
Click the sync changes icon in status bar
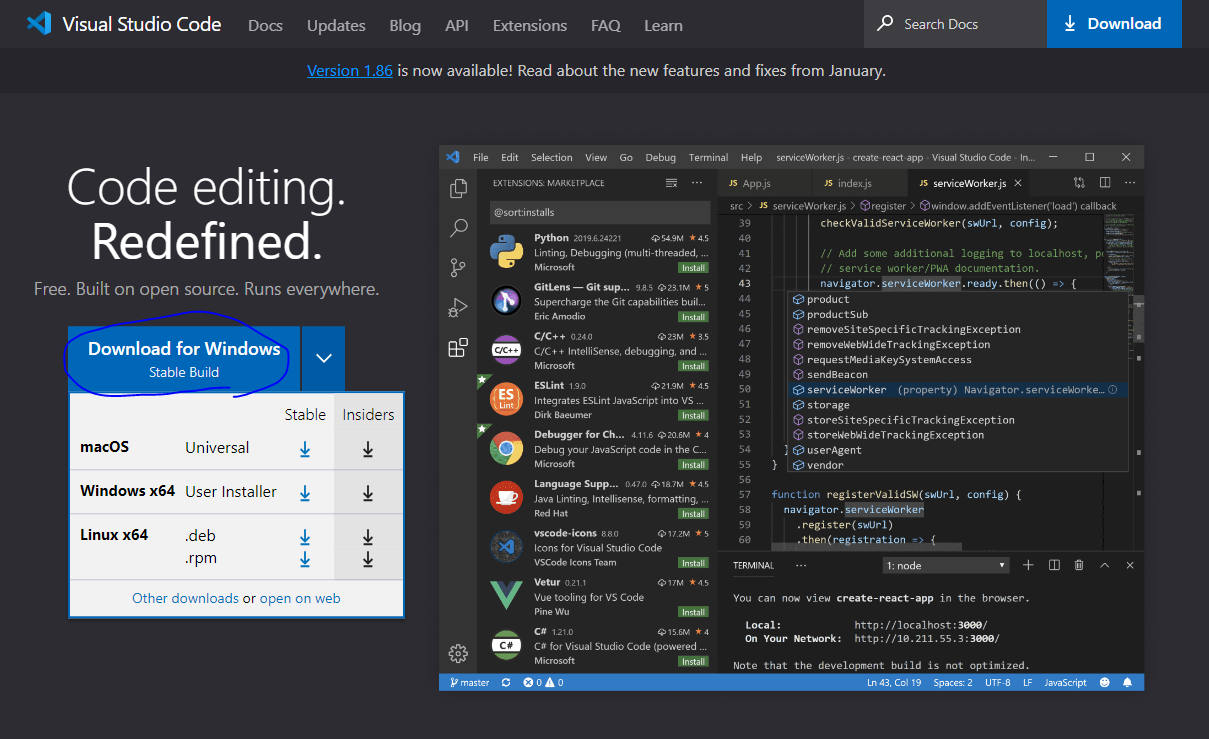coord(506,682)
